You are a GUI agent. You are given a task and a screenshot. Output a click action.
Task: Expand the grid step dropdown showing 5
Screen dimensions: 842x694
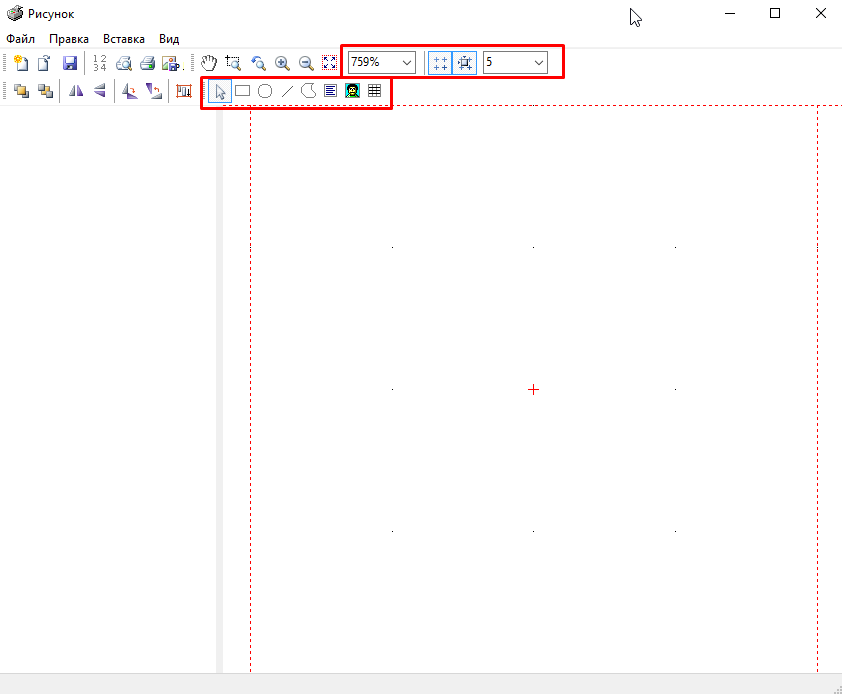[539, 63]
